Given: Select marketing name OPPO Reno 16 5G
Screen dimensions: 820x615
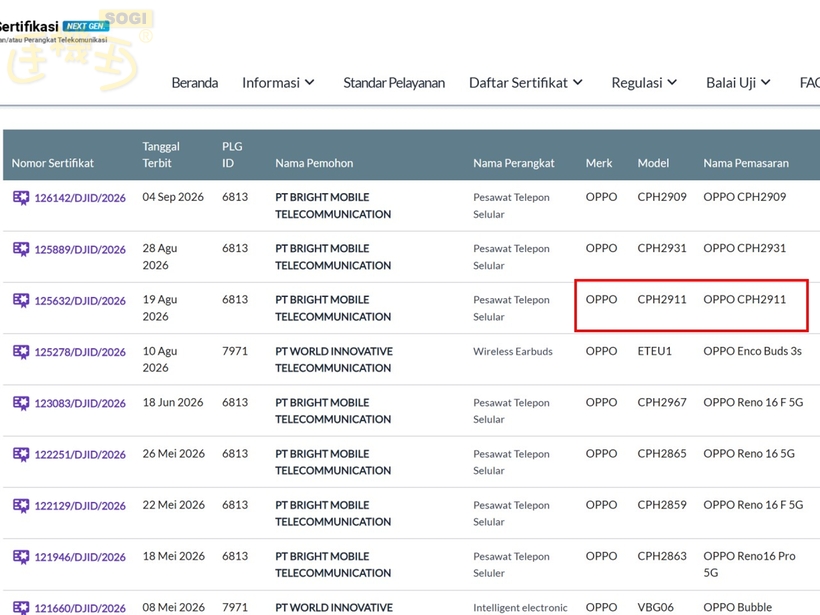Looking at the screenshot, I should 749,453.
